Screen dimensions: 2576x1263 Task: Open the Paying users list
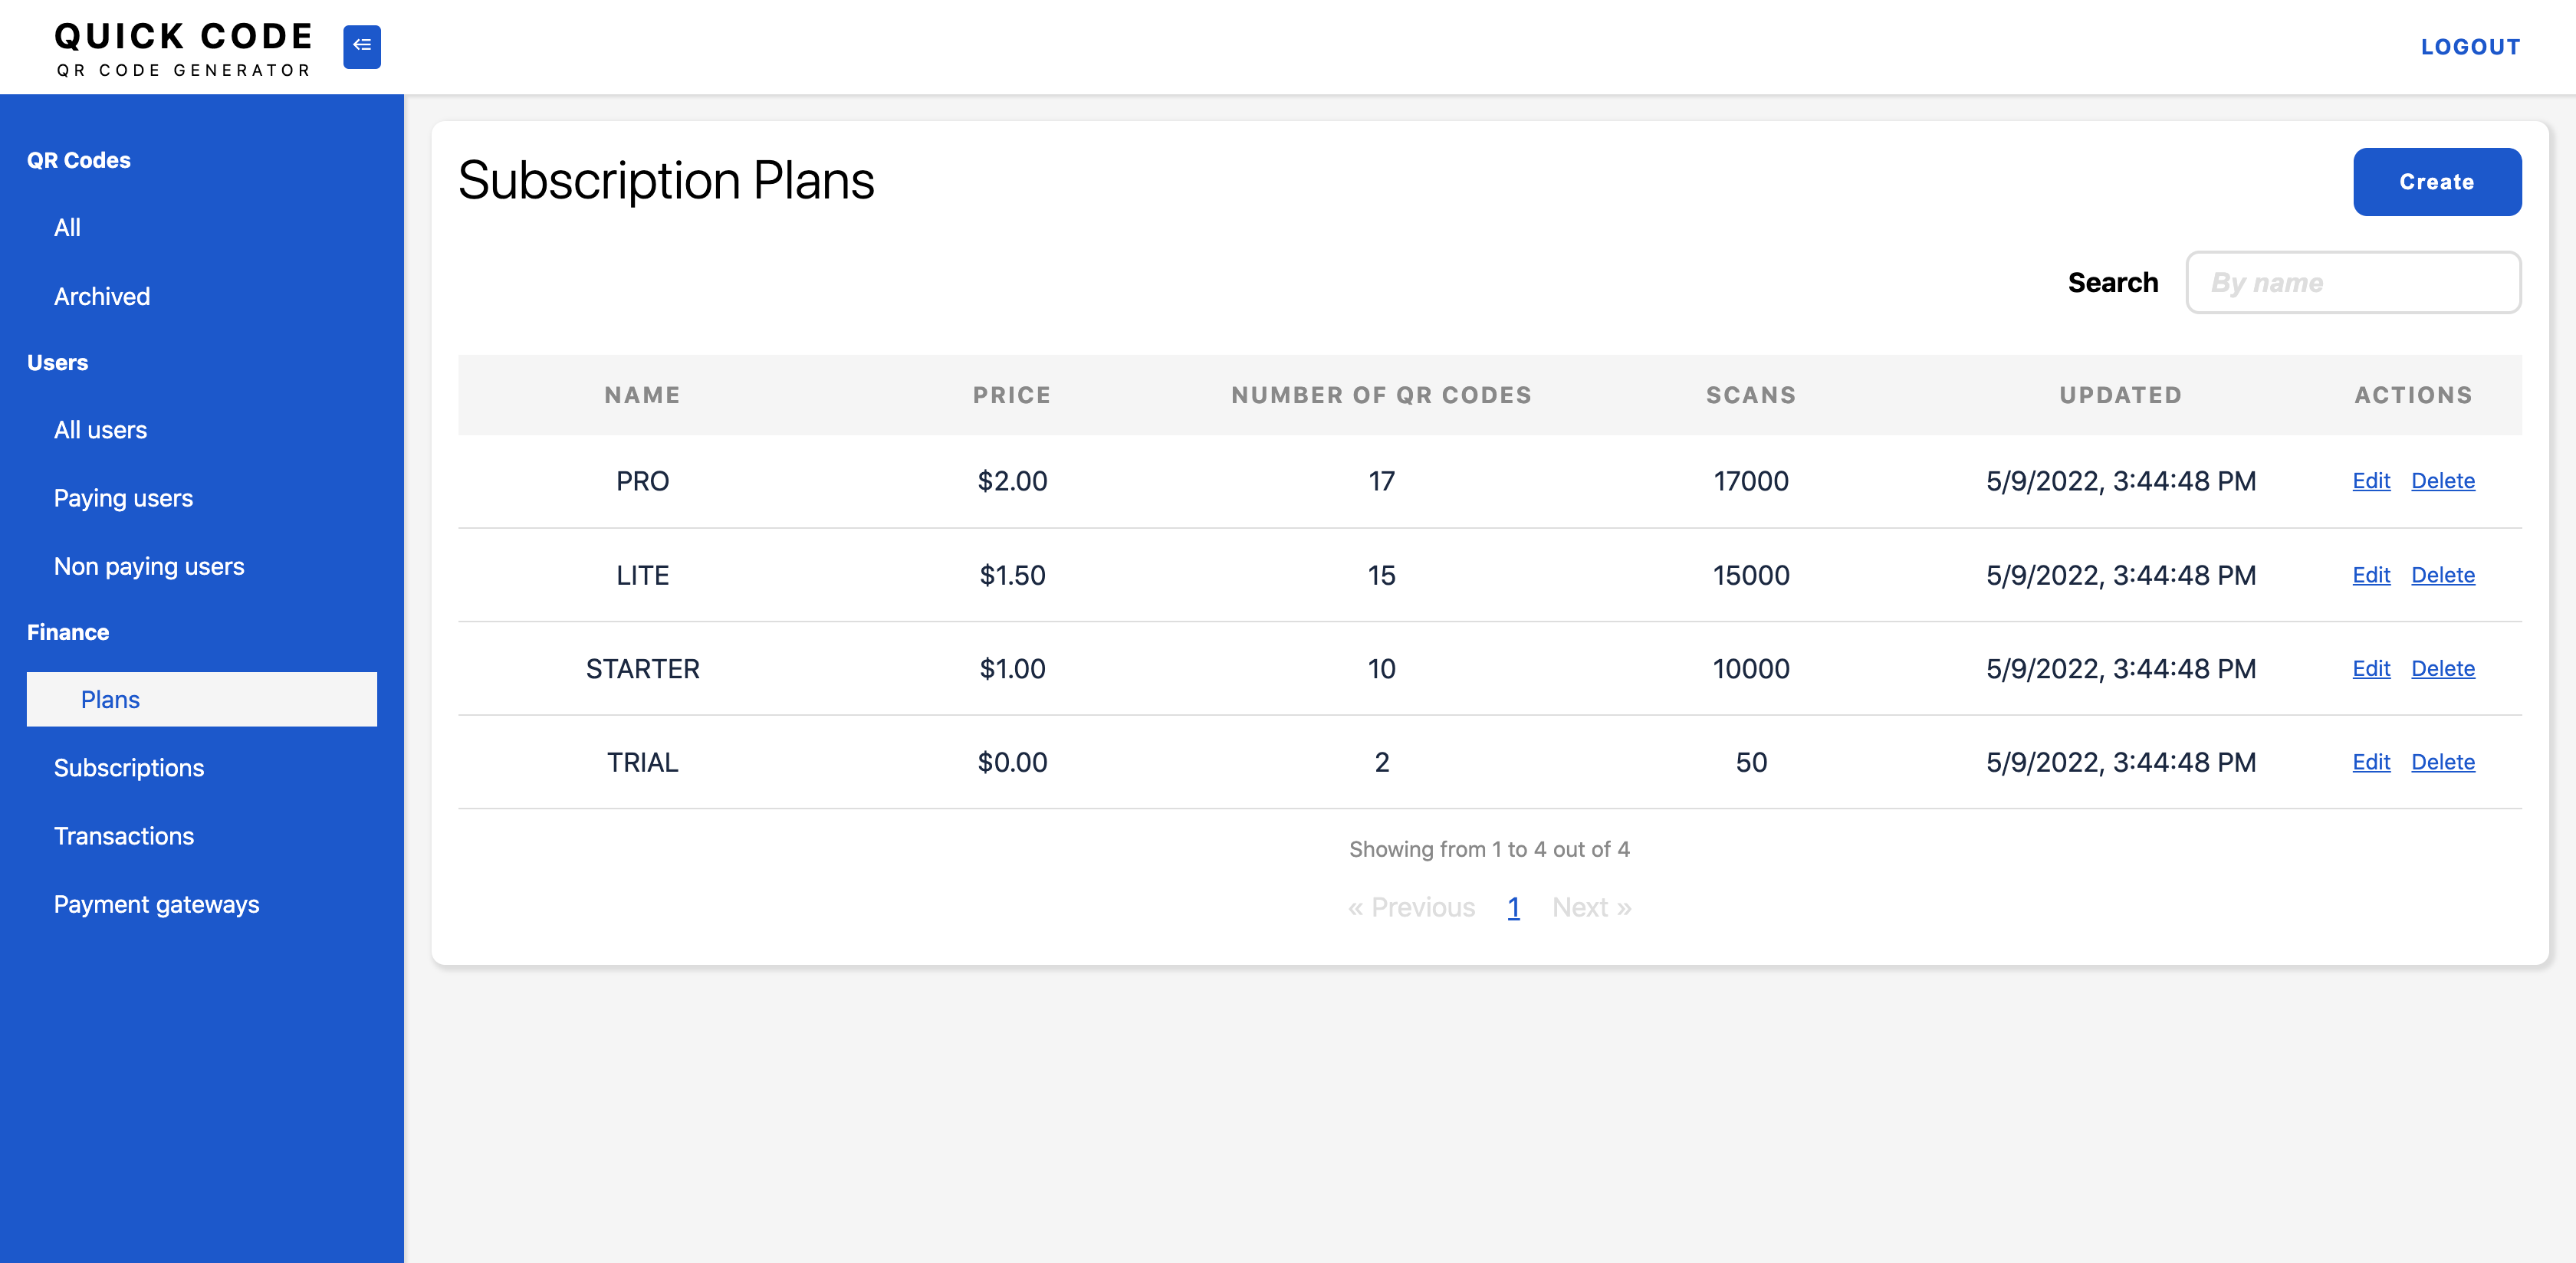click(123, 497)
